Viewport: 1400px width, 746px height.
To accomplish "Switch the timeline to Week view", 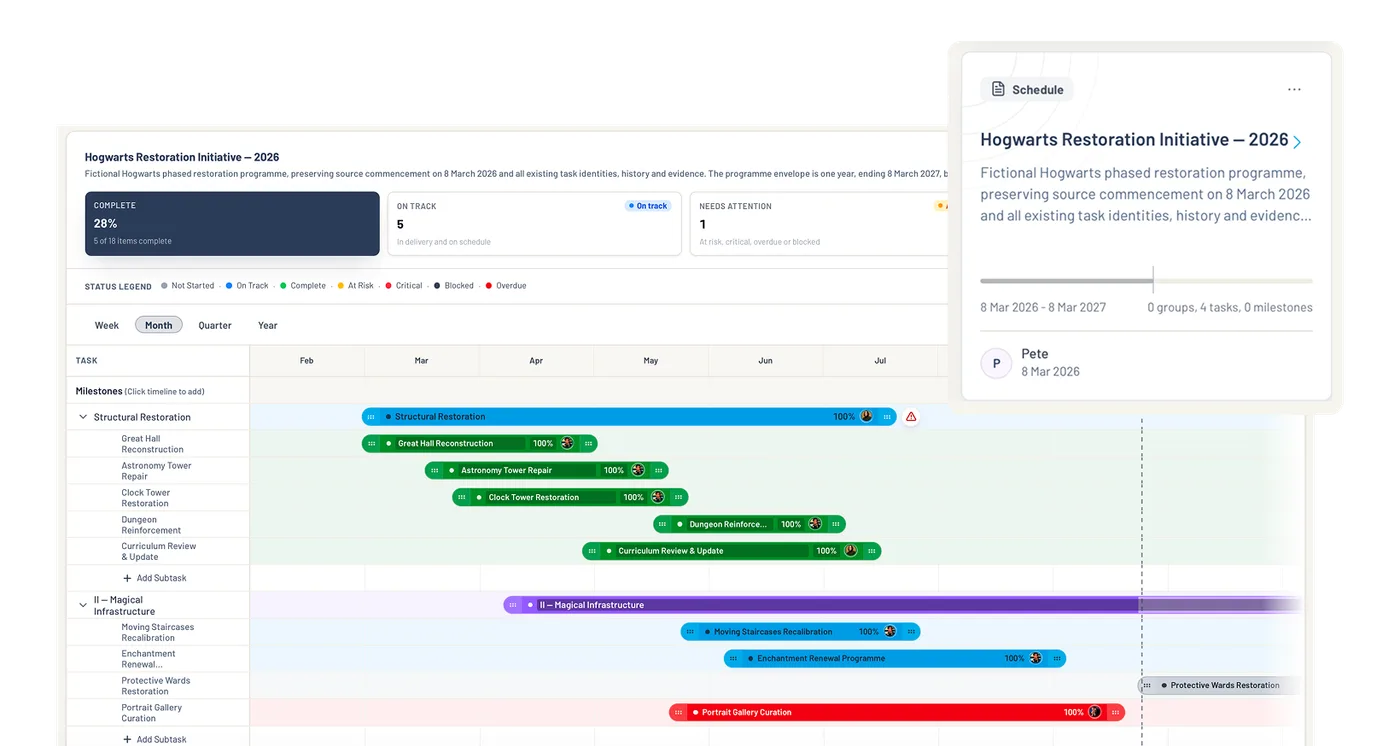I will (107, 325).
